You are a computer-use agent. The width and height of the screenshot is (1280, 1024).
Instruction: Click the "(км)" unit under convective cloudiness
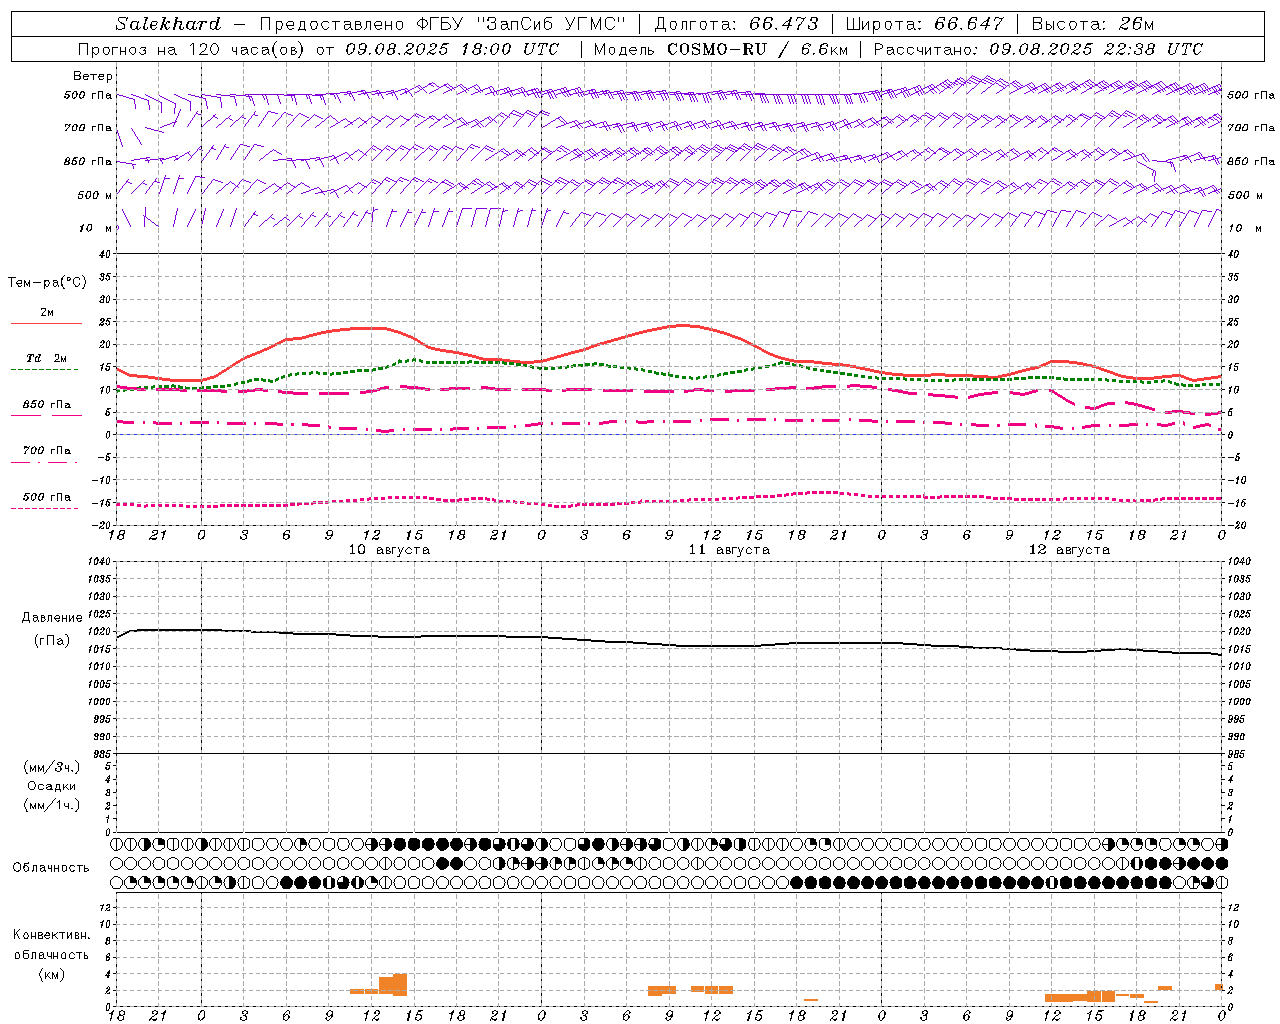tap(52, 974)
